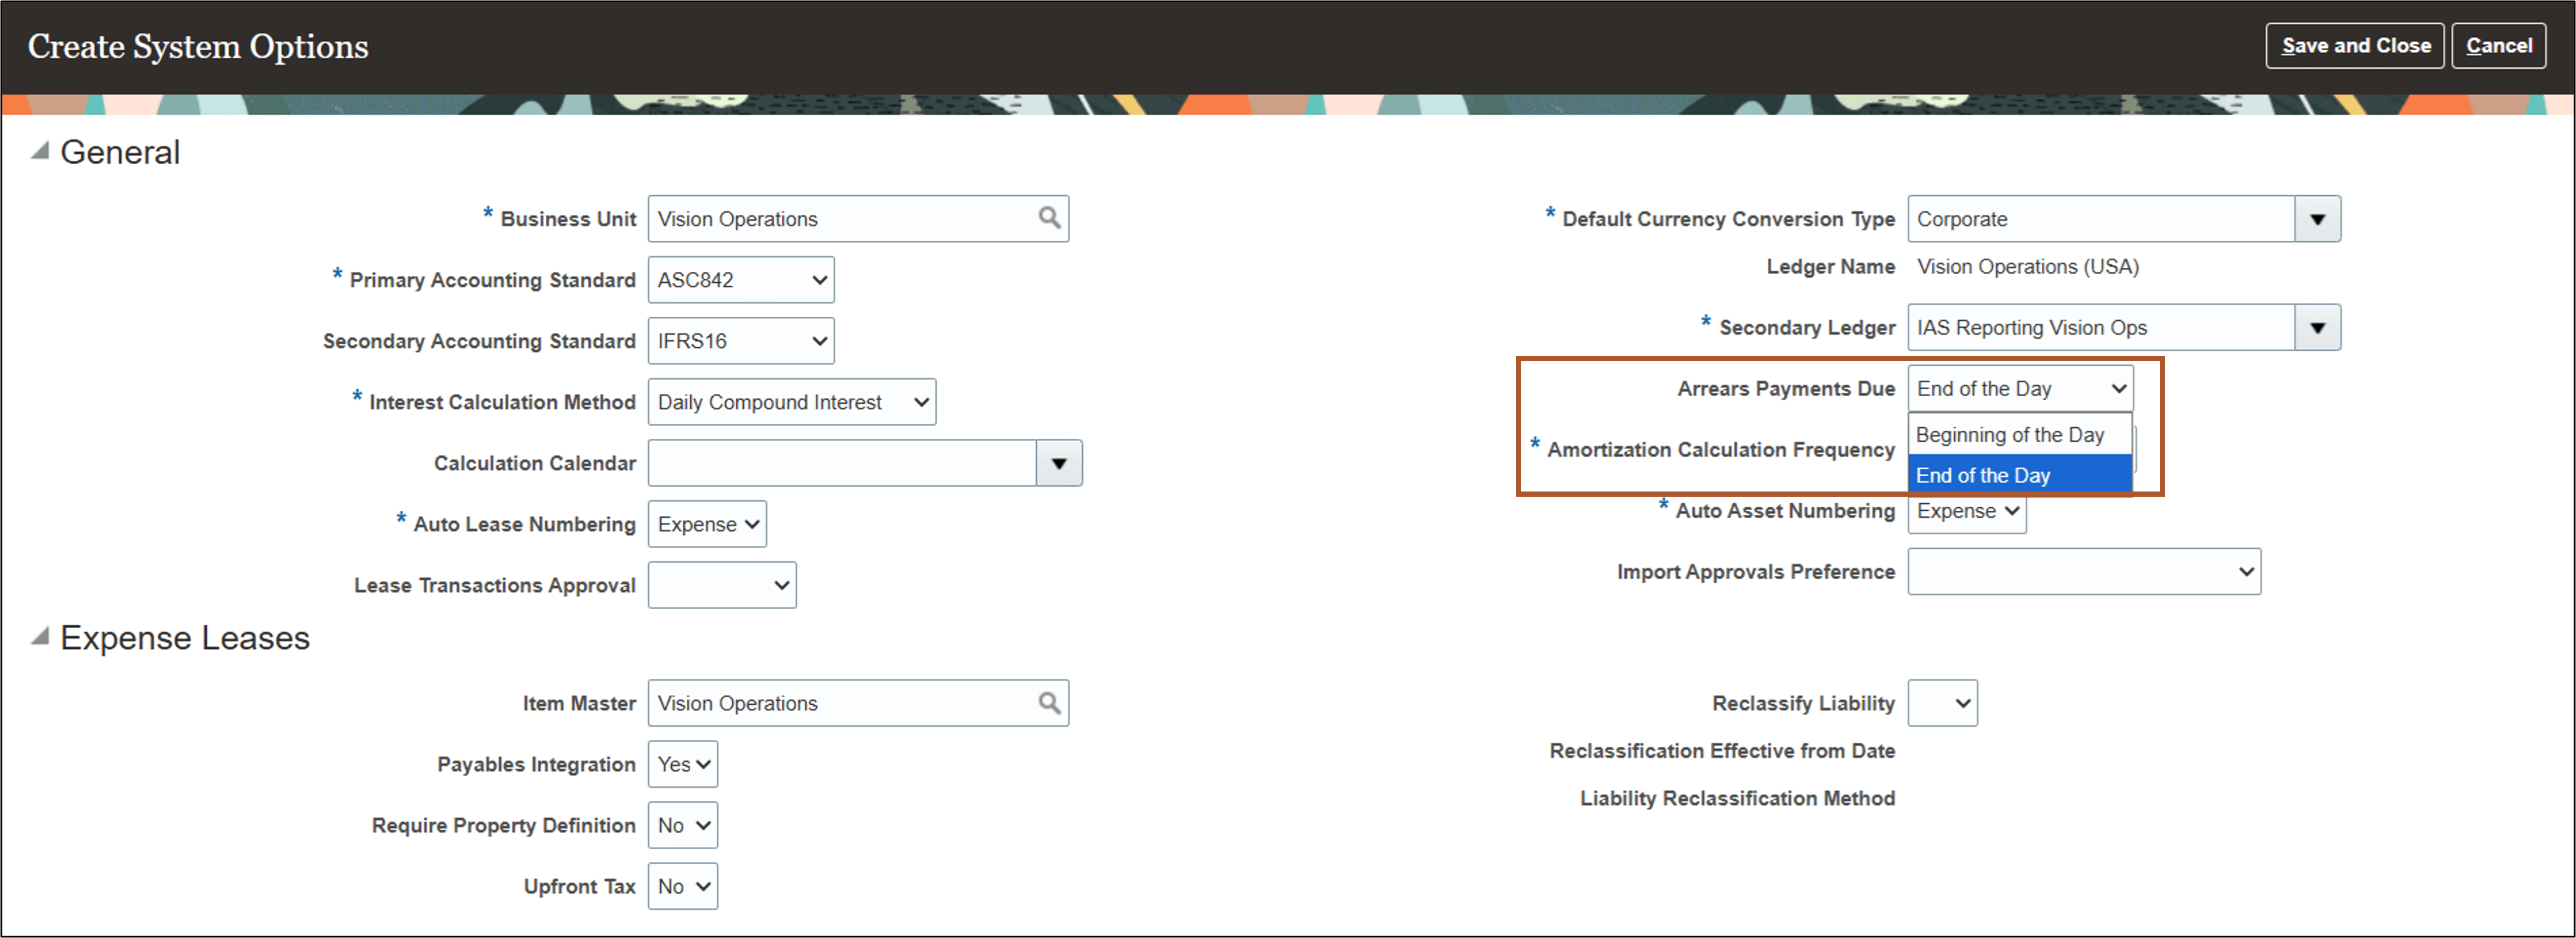This screenshot has width=2576, height=938.
Task: Open the Default Currency Conversion Type dropdown arrow
Action: click(2318, 219)
